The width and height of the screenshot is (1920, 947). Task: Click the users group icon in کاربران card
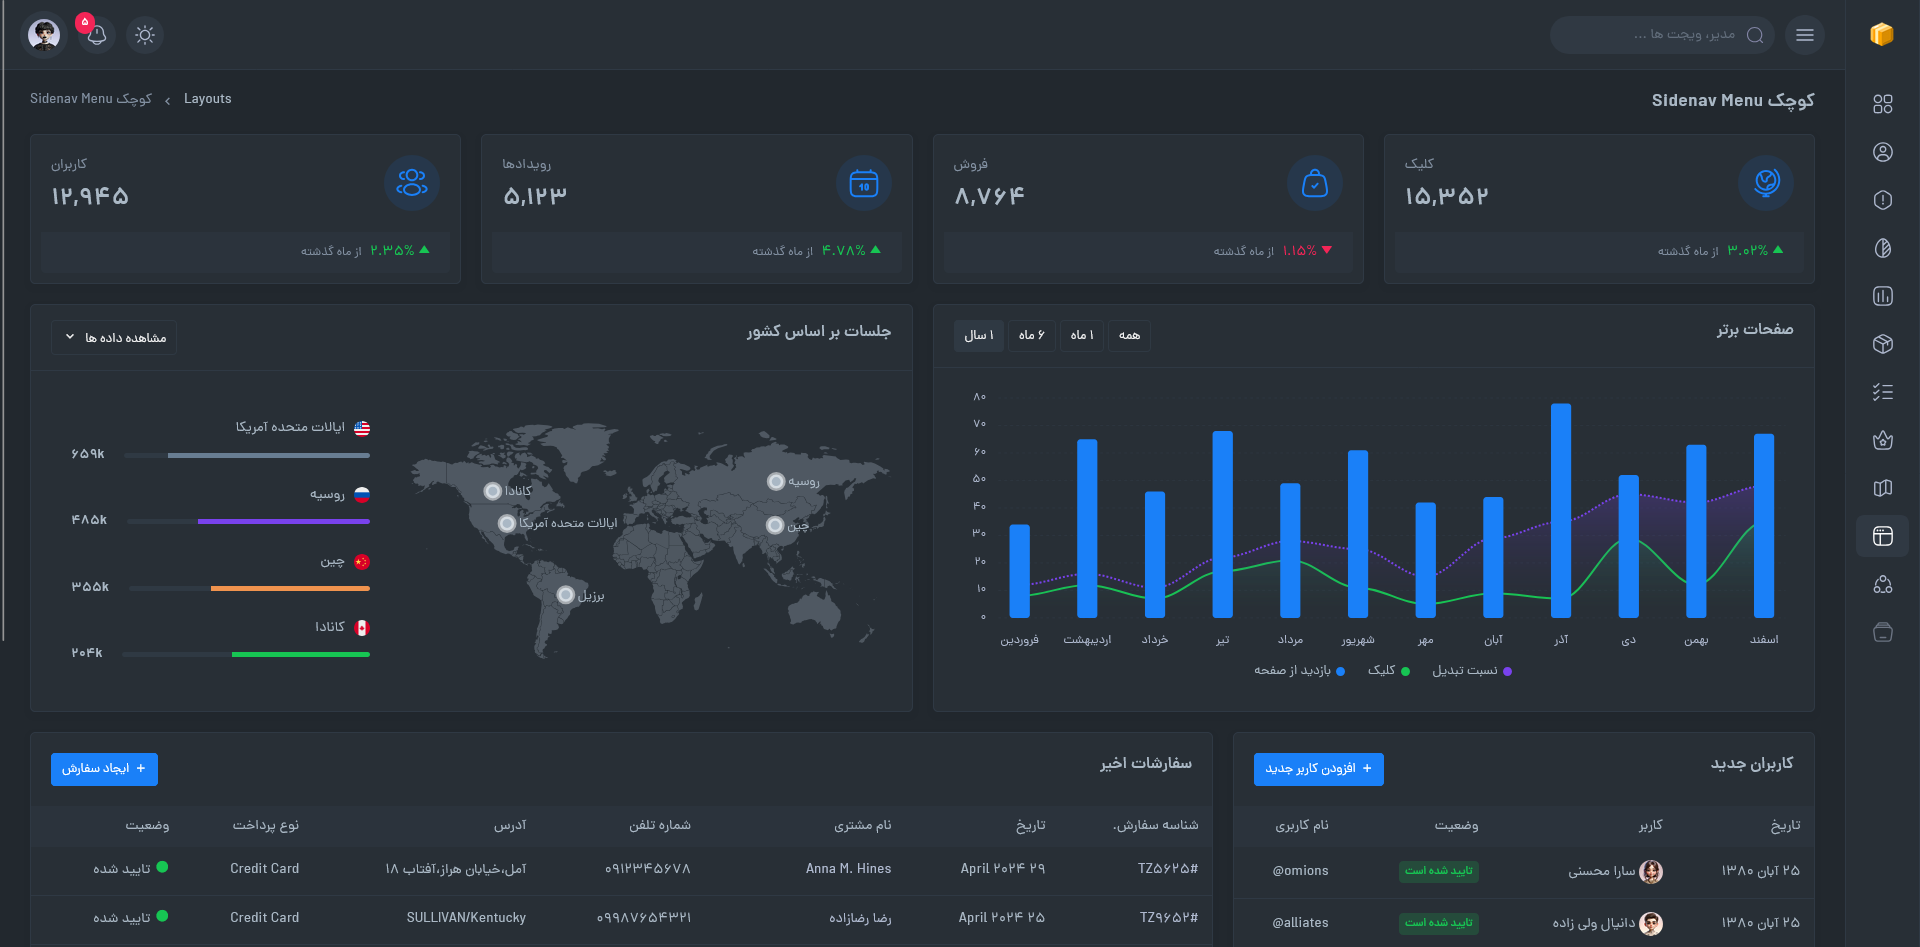click(x=412, y=183)
